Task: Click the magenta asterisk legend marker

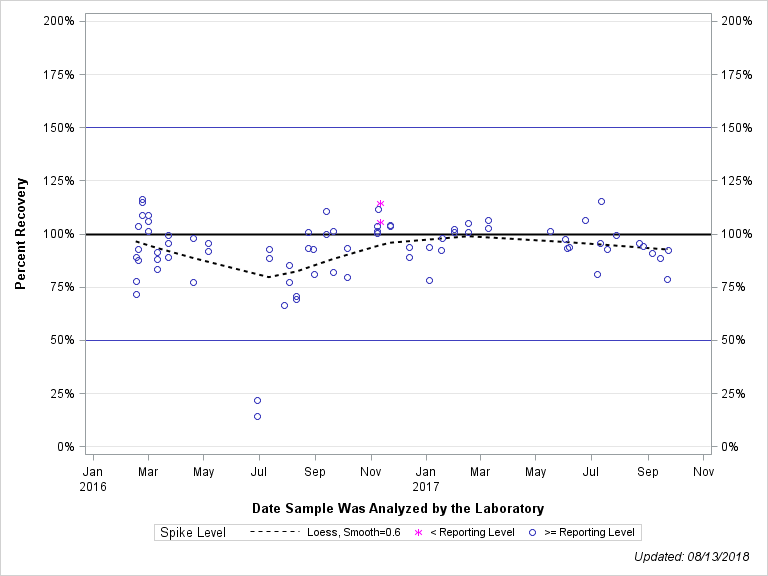Action: [x=418, y=532]
